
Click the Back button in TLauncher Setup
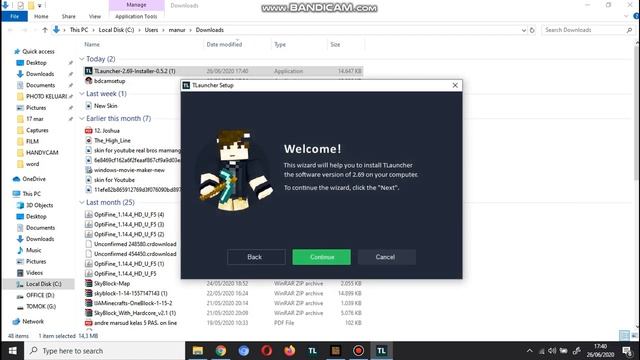tap(256, 257)
